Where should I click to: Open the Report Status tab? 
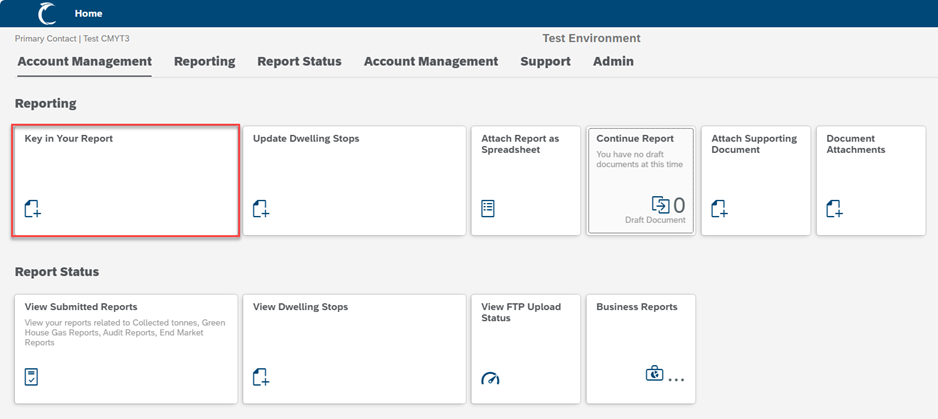[299, 61]
